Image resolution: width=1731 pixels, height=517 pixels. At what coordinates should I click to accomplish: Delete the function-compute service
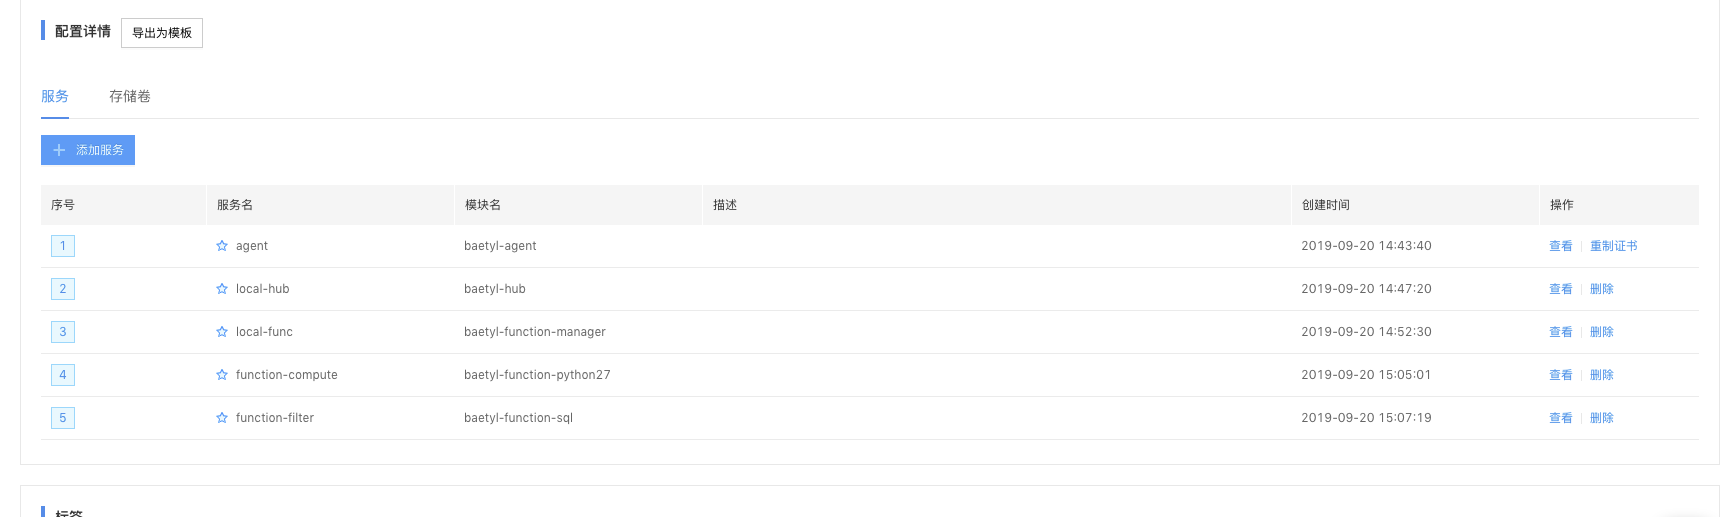(x=1602, y=375)
